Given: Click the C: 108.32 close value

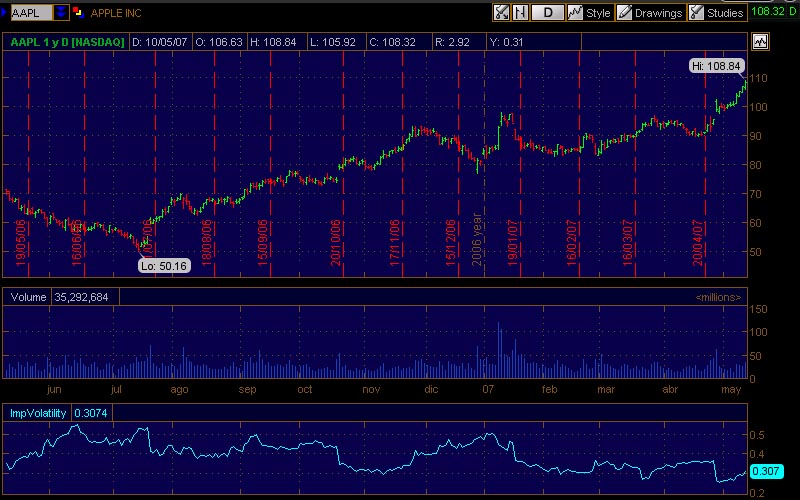Looking at the screenshot, I should click(x=392, y=42).
